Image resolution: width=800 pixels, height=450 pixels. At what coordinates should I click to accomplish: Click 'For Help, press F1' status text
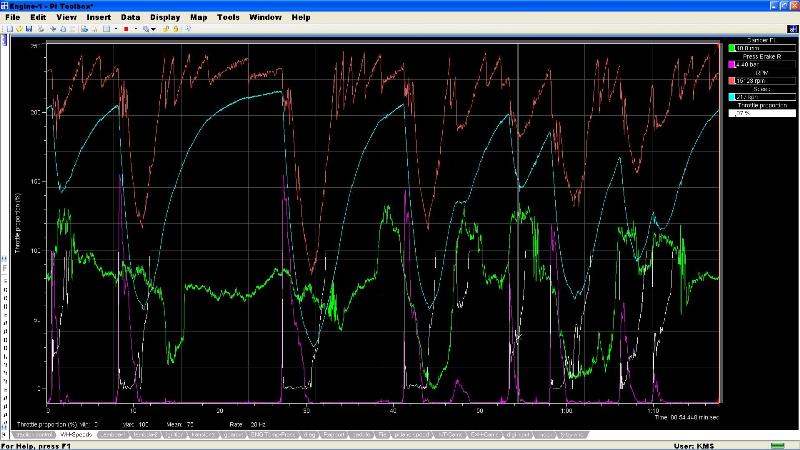[x=36, y=446]
